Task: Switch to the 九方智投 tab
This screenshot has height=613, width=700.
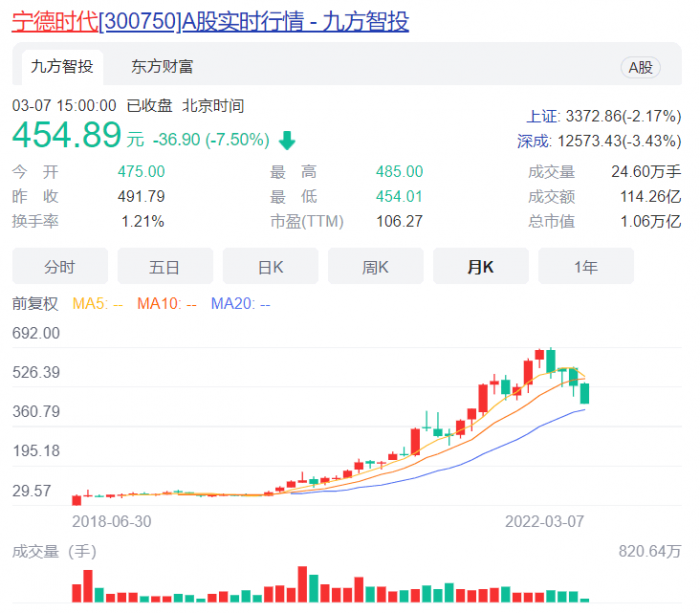Action: click(x=62, y=67)
